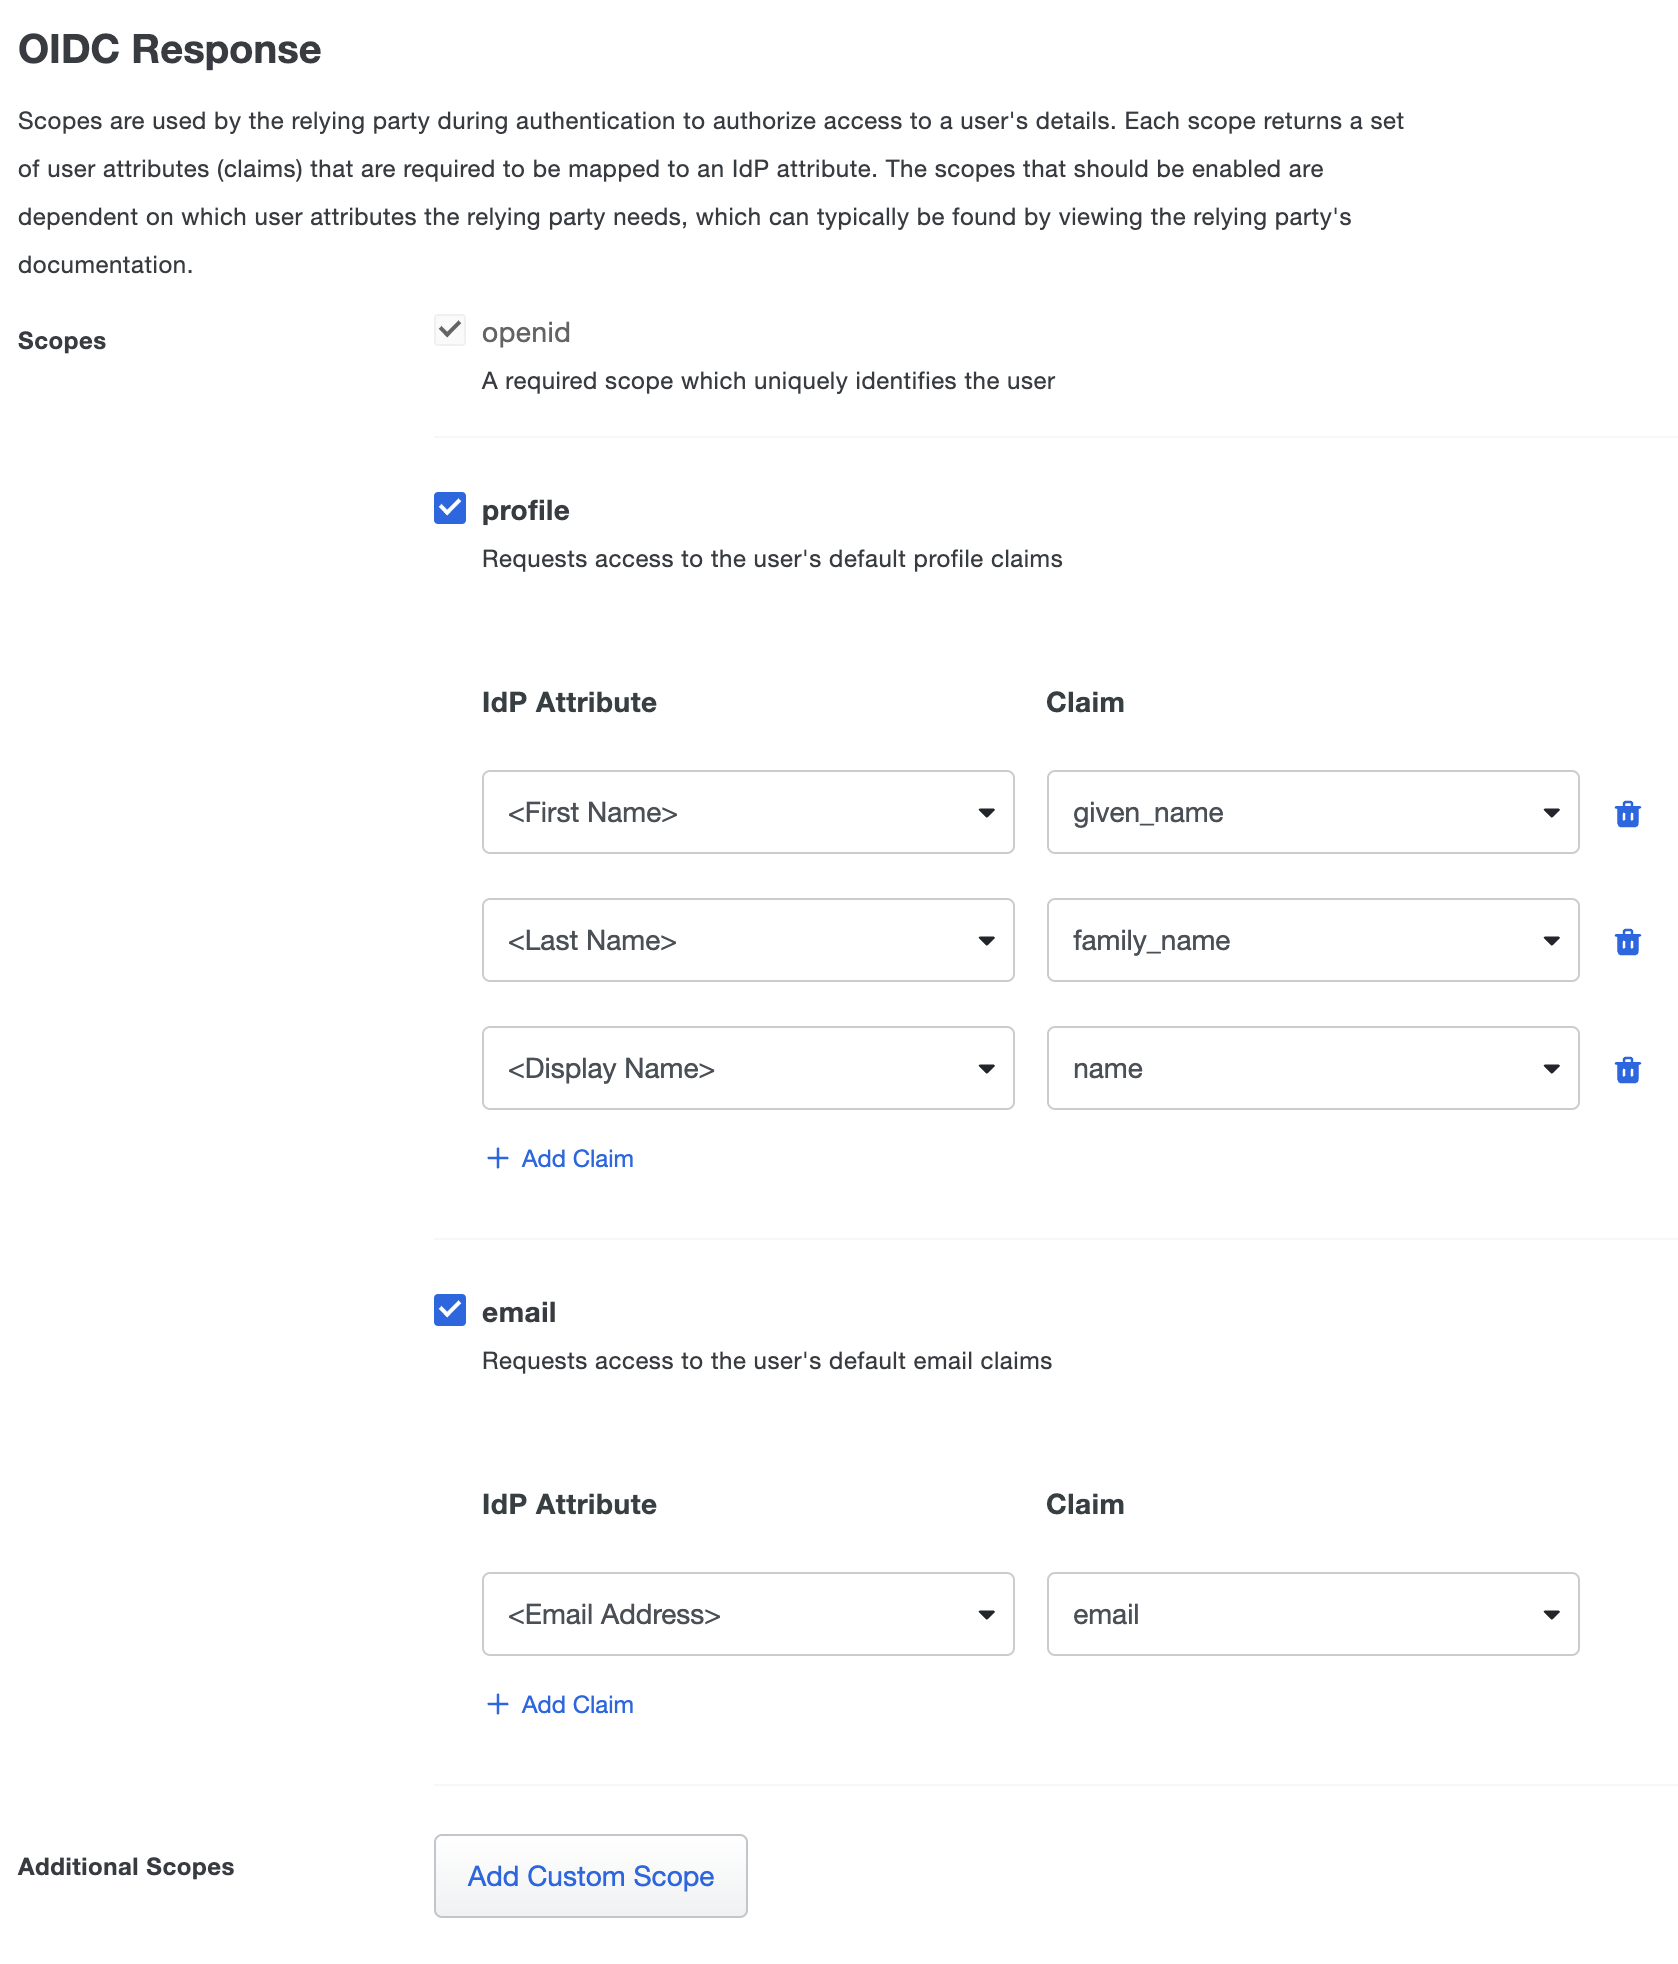Select the OIDC Response heading

[170, 47]
